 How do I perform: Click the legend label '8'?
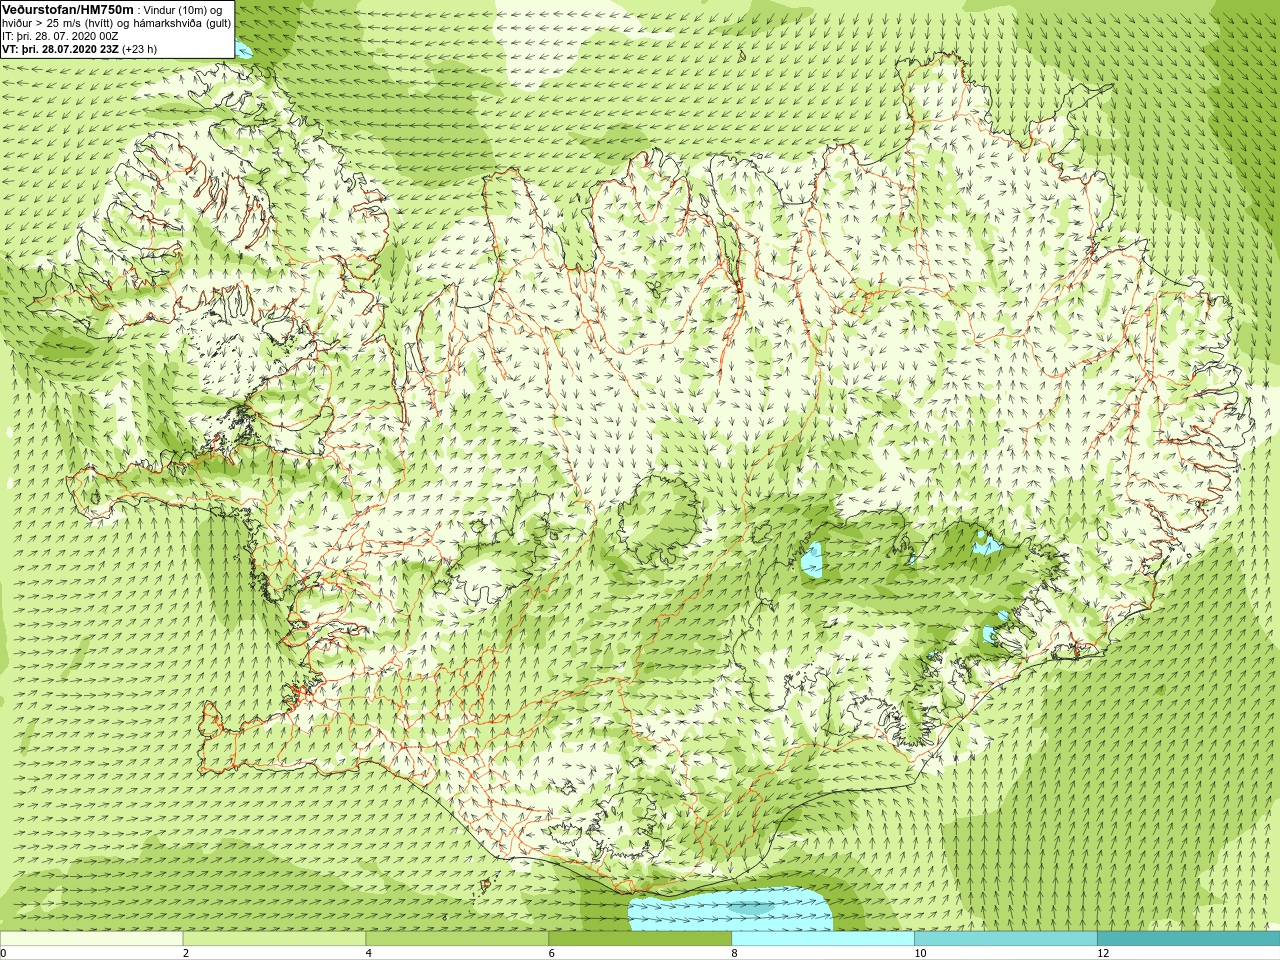(734, 953)
